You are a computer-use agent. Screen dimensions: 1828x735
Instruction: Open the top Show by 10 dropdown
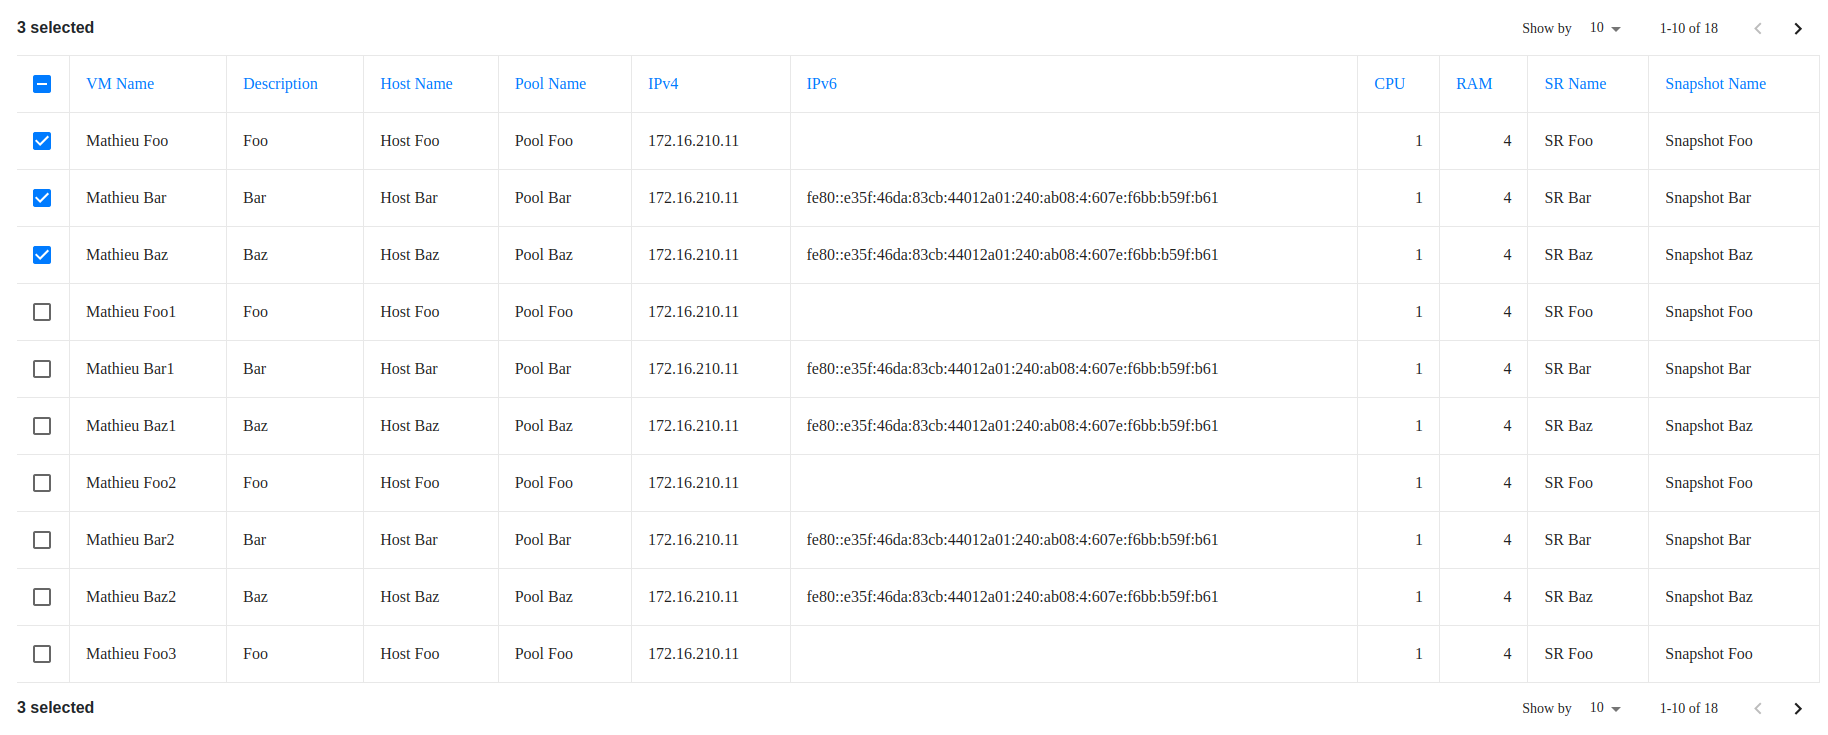coord(1604,28)
